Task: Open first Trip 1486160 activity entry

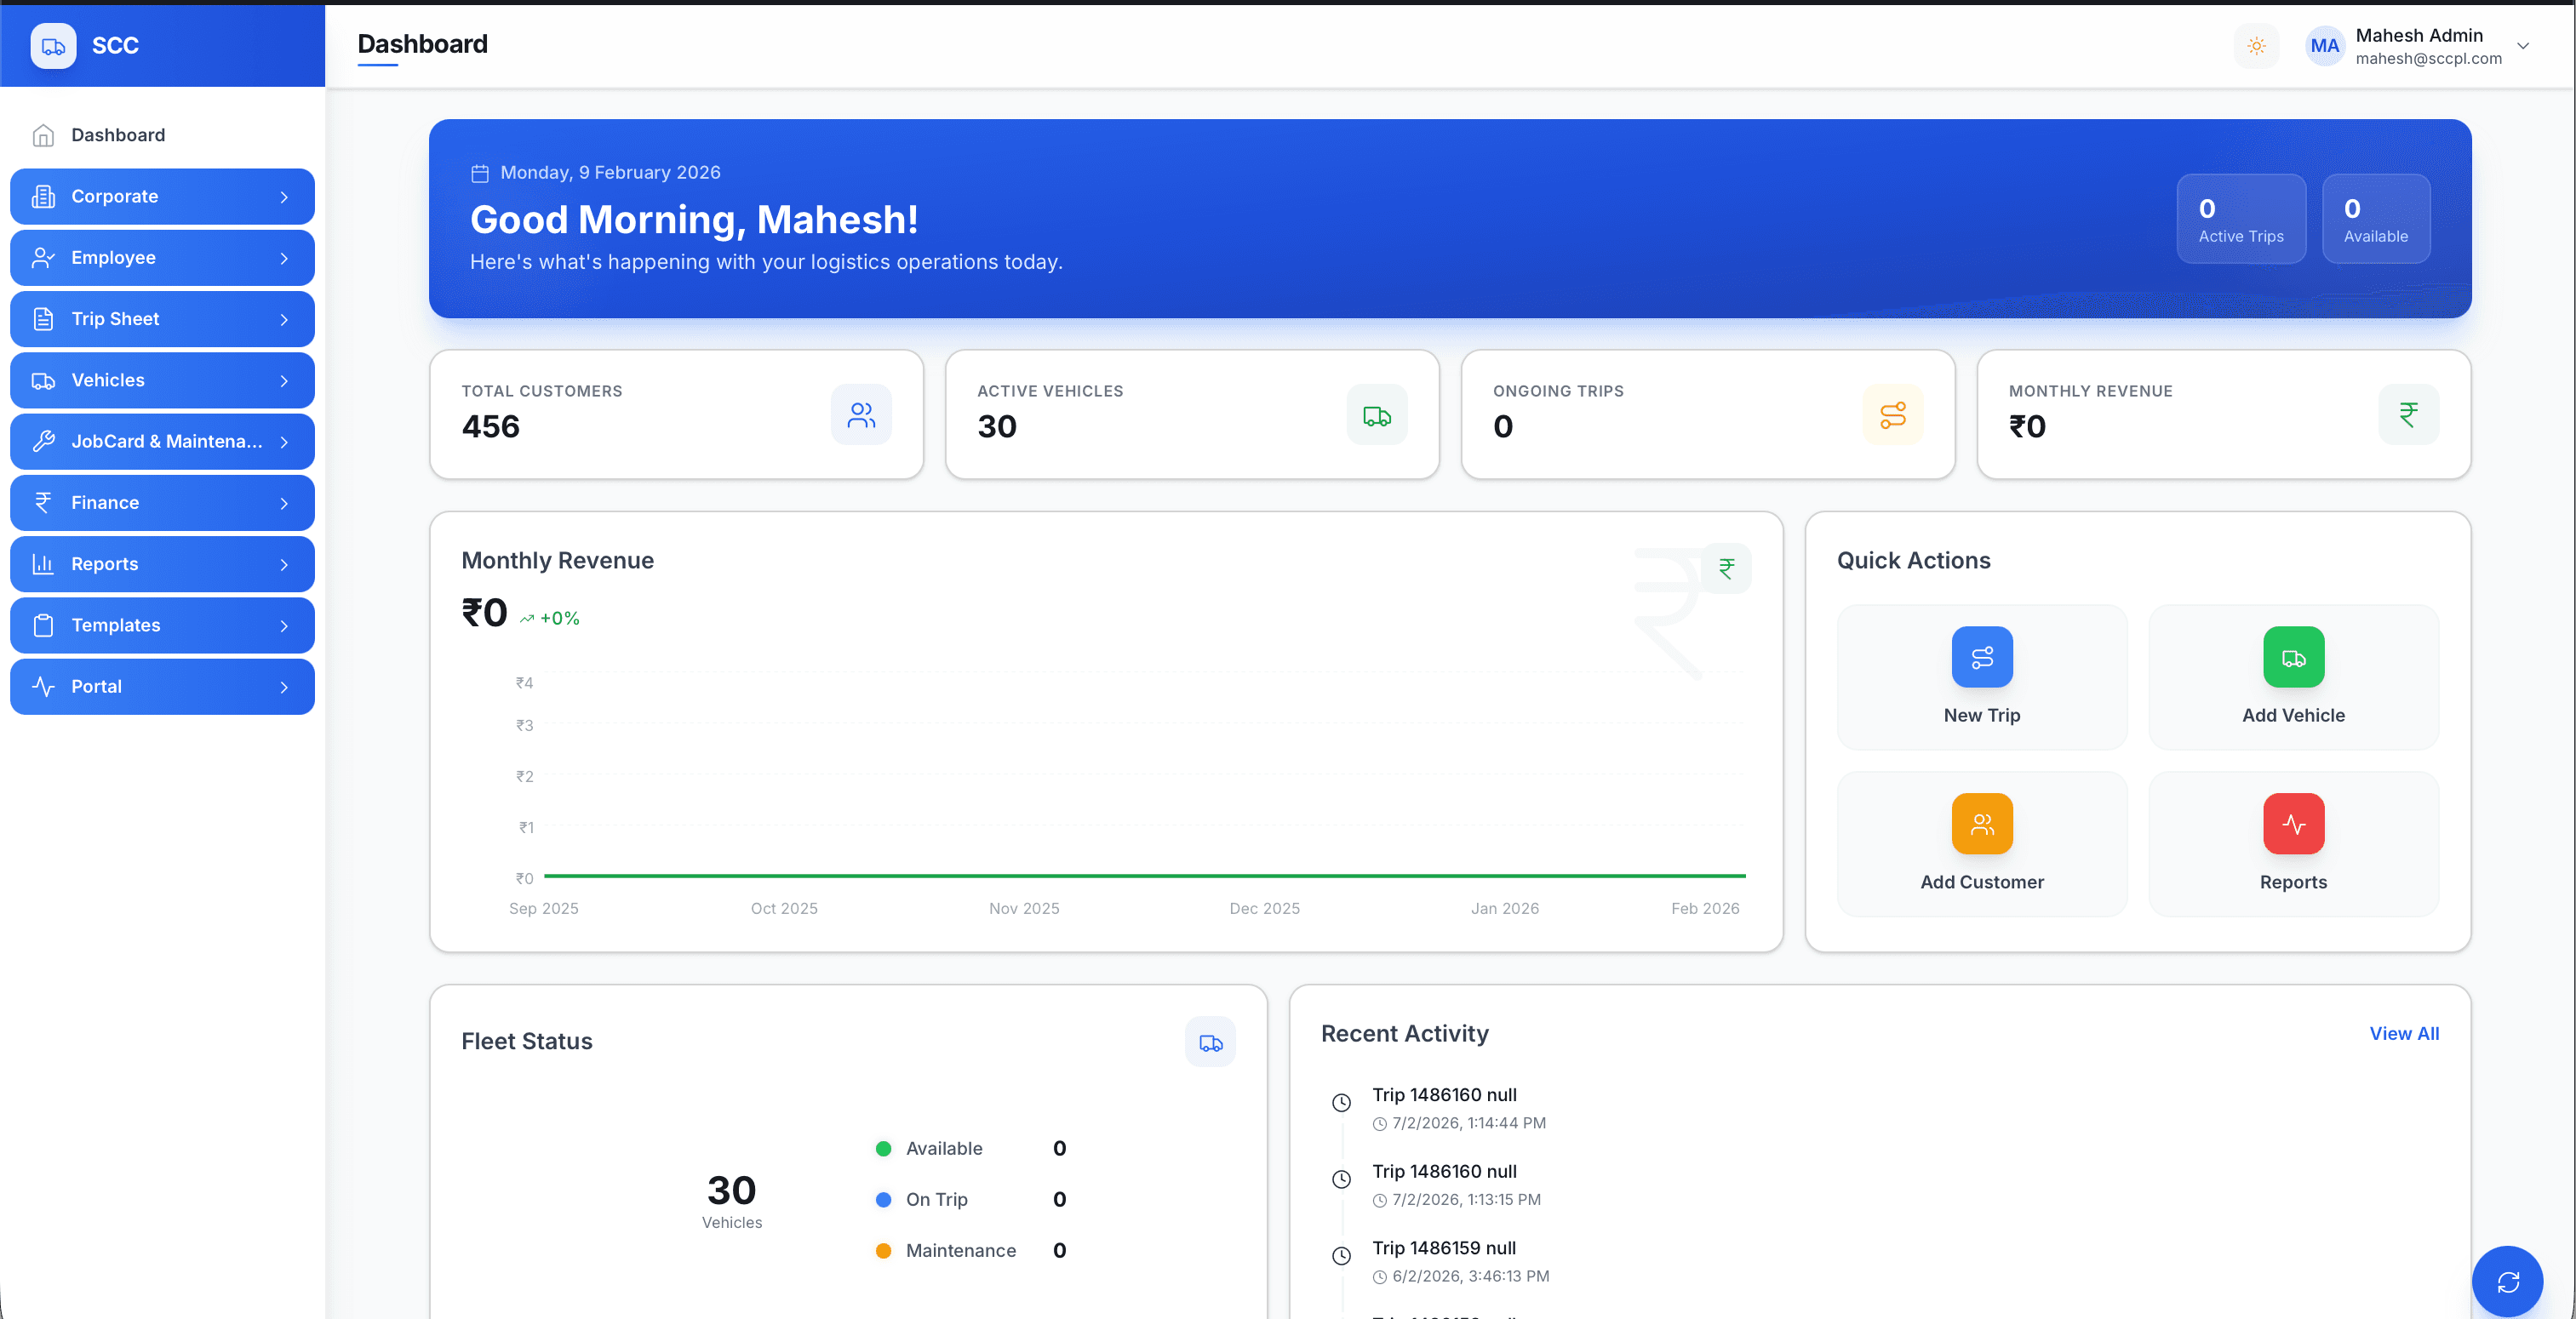Action: 1444,1095
